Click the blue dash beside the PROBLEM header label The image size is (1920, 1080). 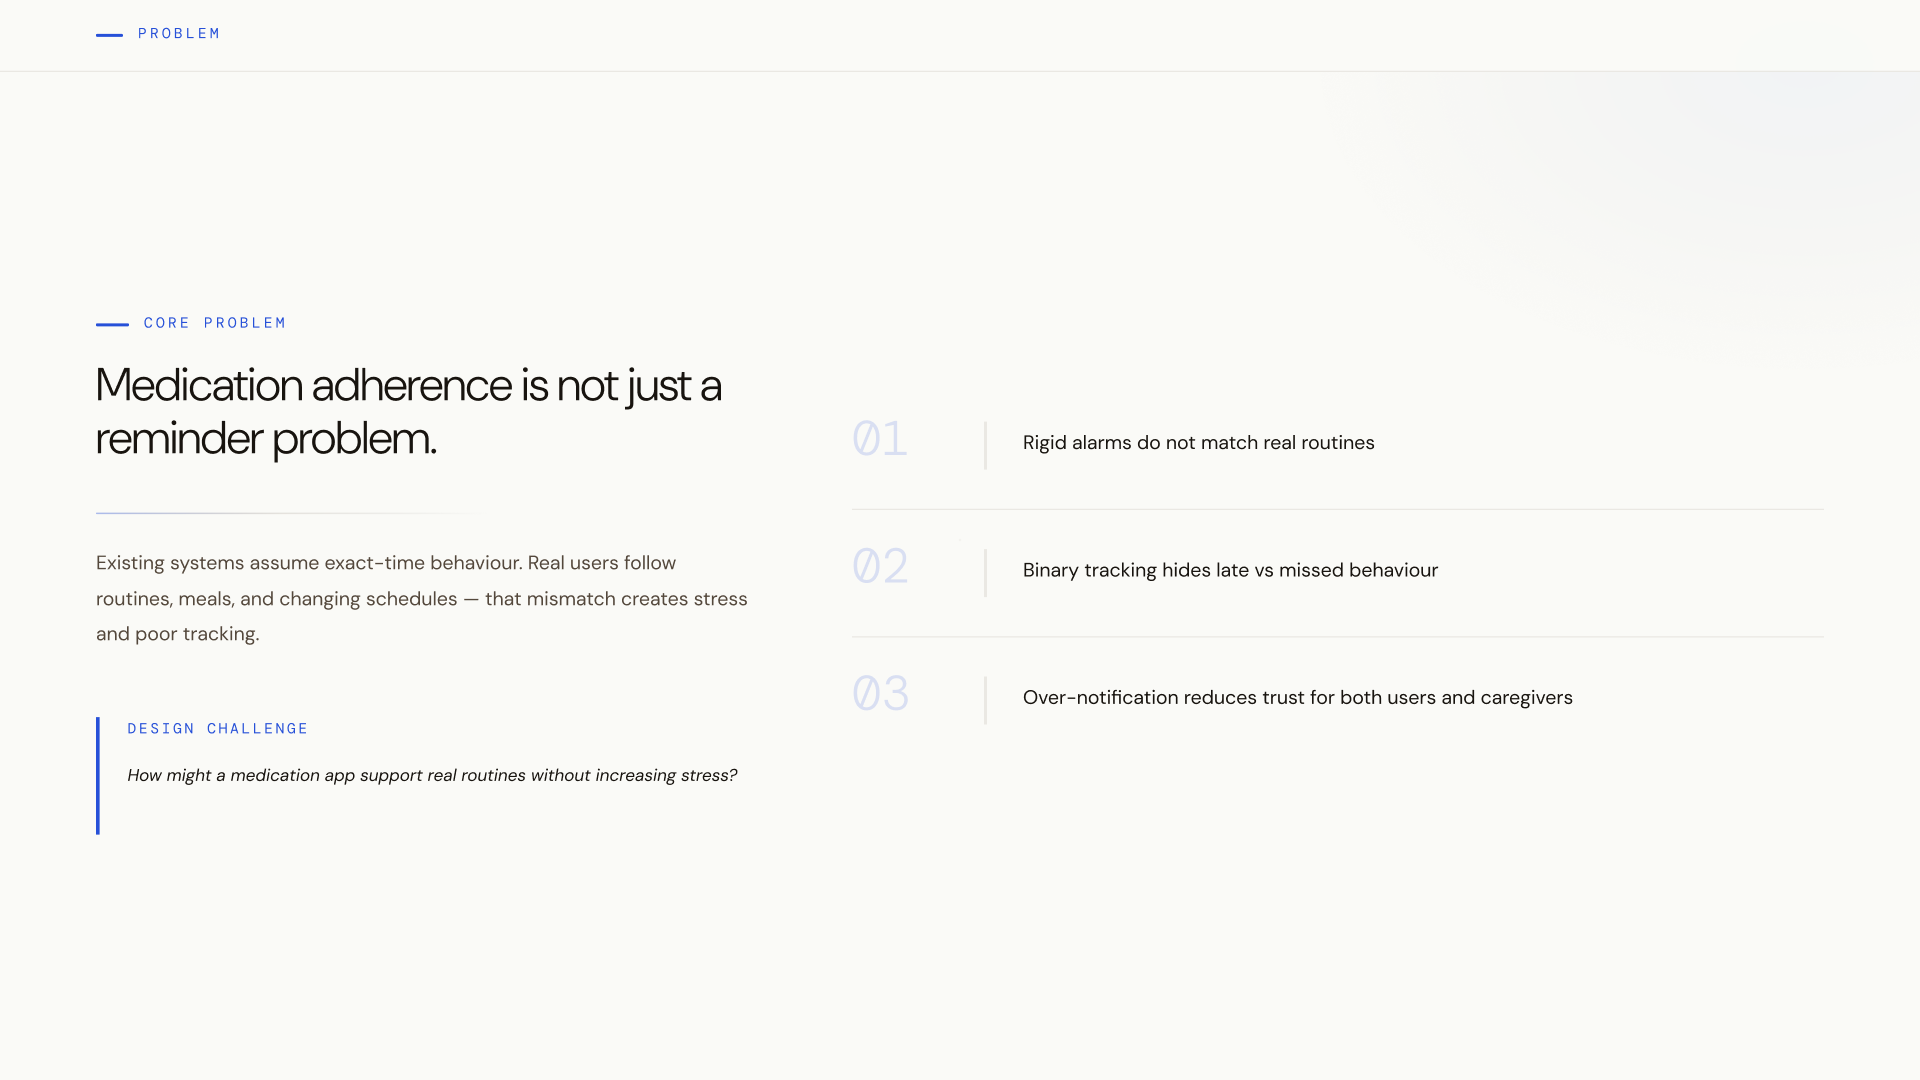click(x=109, y=35)
